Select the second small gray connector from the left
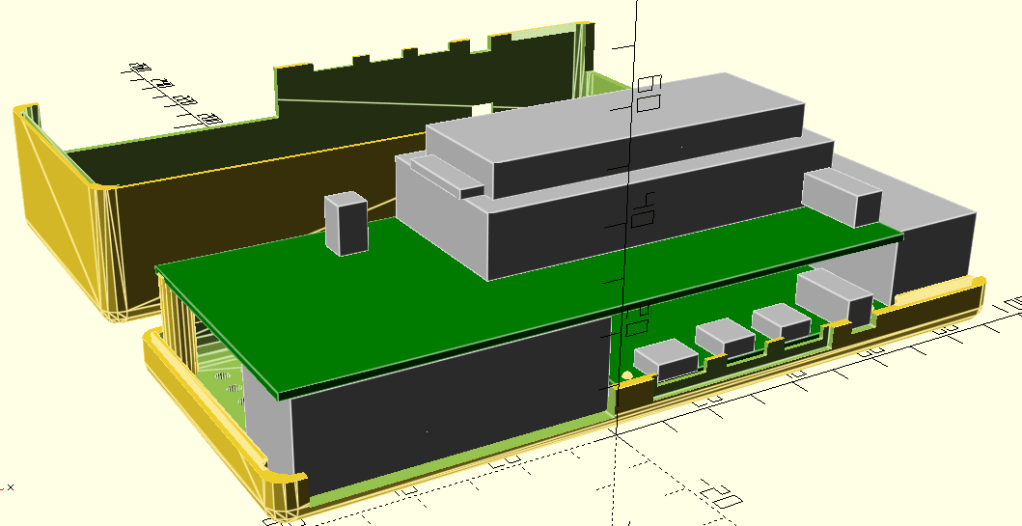The width and height of the screenshot is (1022, 526). coord(725,337)
